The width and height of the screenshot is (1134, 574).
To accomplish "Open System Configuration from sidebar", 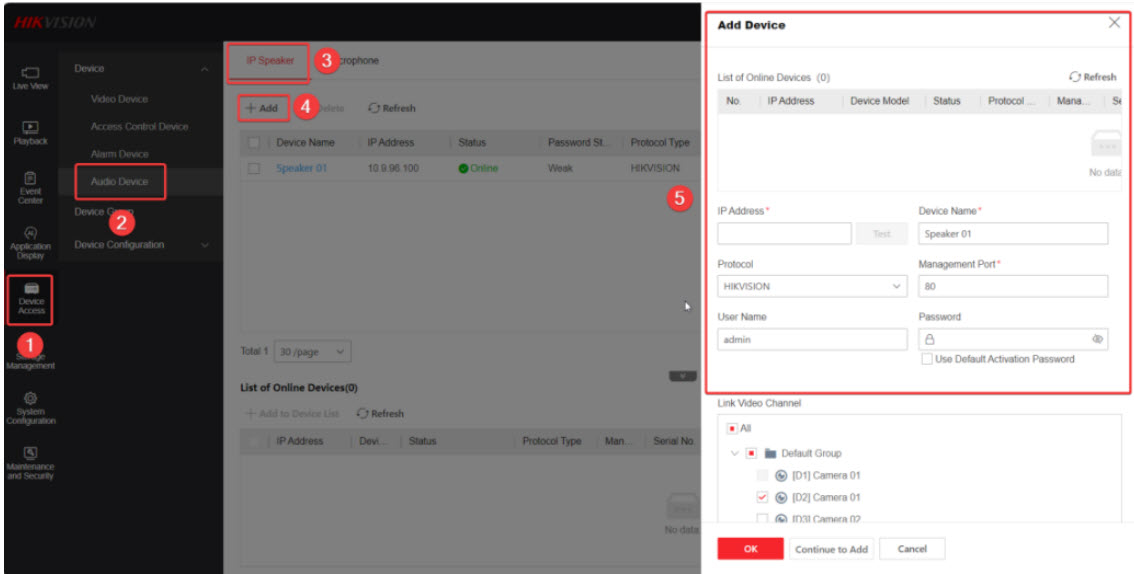I will pos(30,408).
